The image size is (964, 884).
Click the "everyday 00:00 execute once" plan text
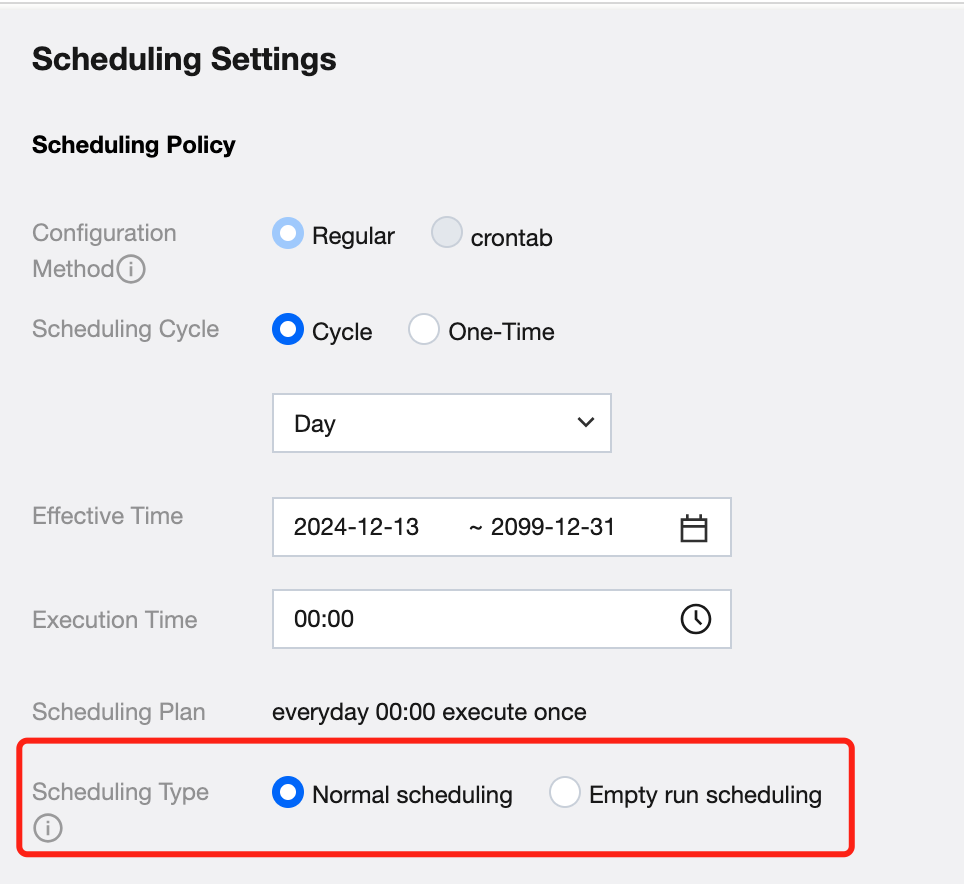[429, 712]
